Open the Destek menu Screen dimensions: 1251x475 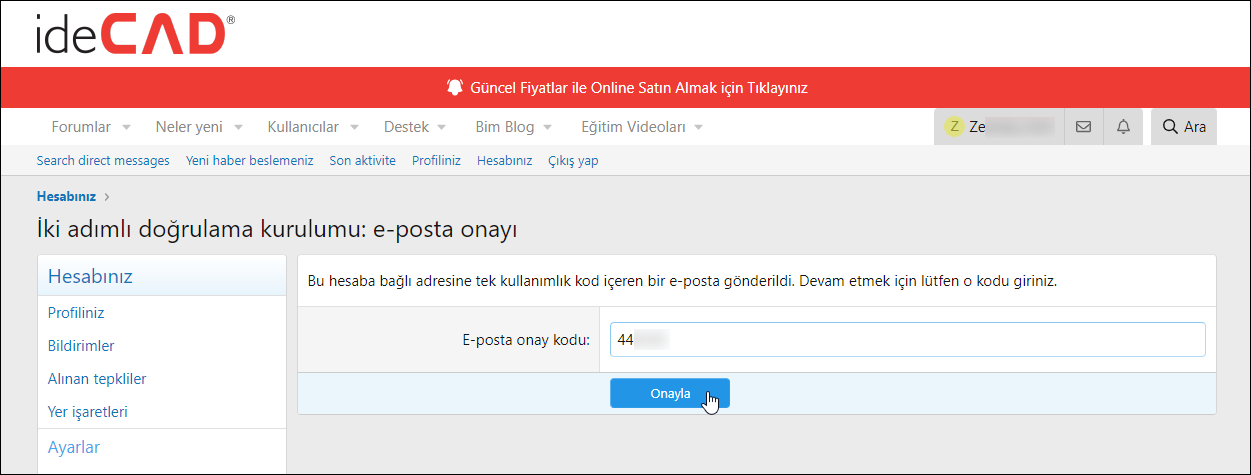pyautogui.click(x=406, y=127)
